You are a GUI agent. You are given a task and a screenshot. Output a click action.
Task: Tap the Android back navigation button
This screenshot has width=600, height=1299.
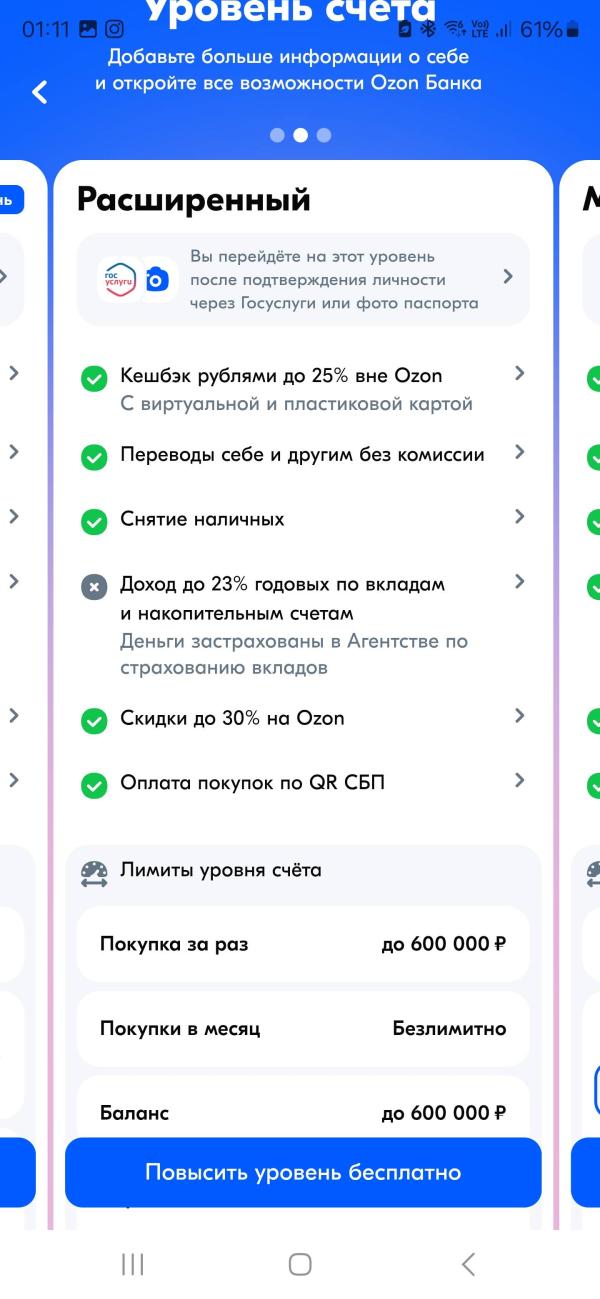[x=468, y=1264]
